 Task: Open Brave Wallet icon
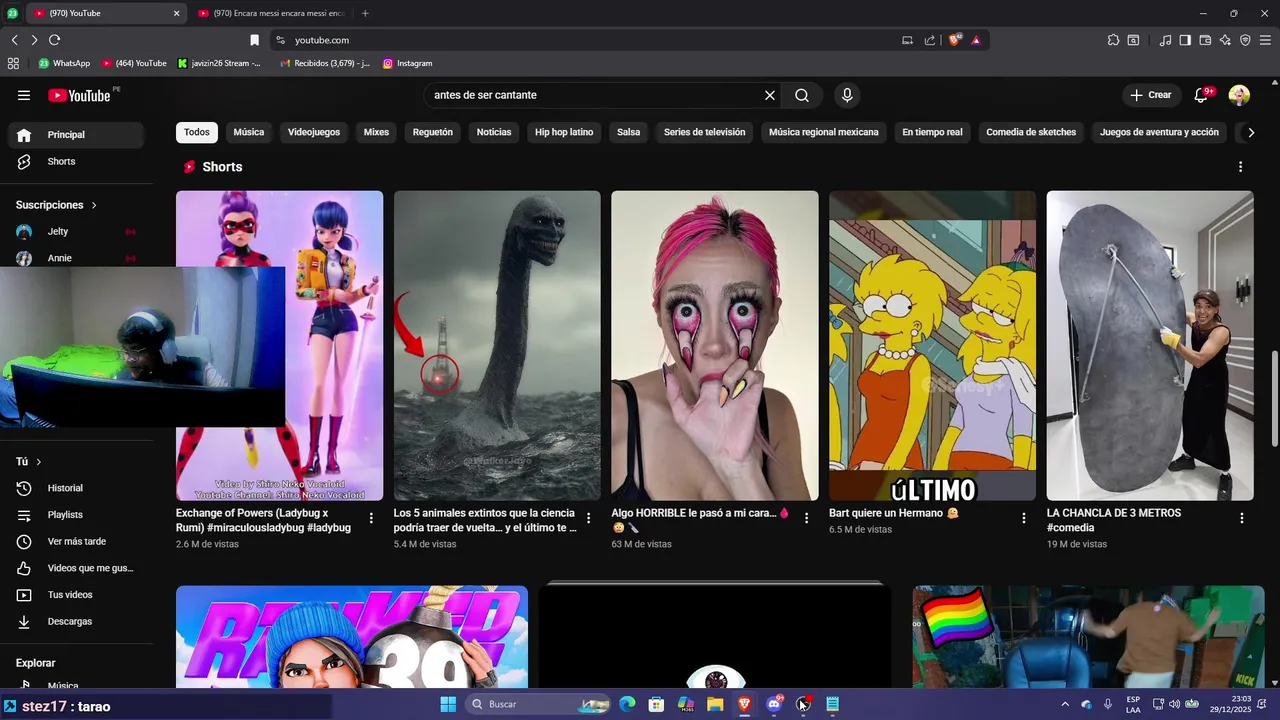pyautogui.click(x=1205, y=40)
